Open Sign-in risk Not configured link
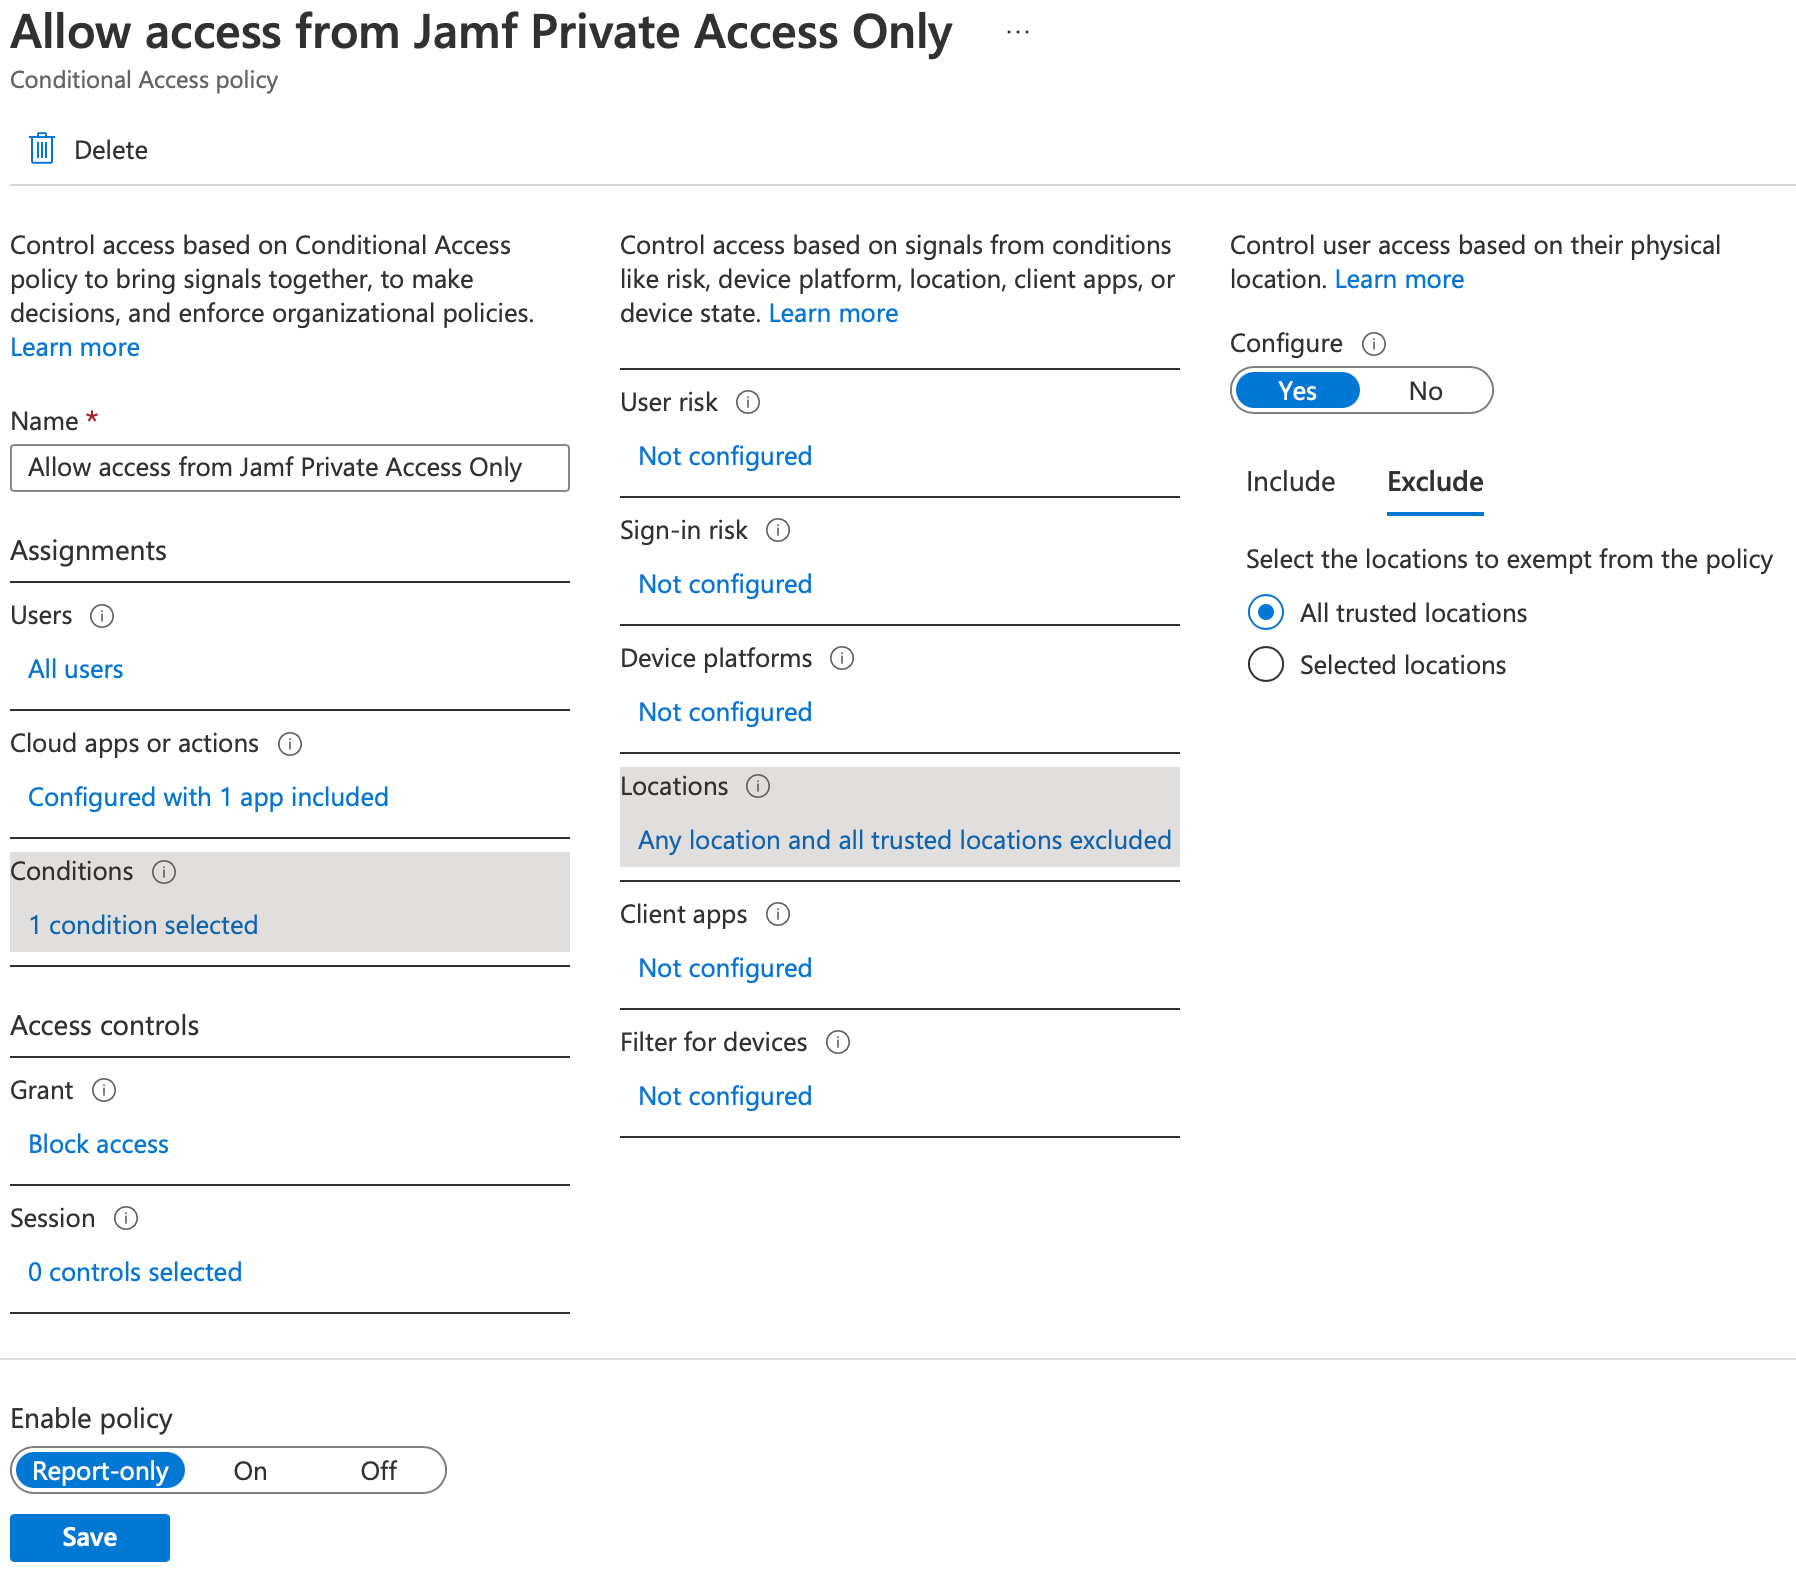Screen dimensions: 1796x1596 click(725, 584)
